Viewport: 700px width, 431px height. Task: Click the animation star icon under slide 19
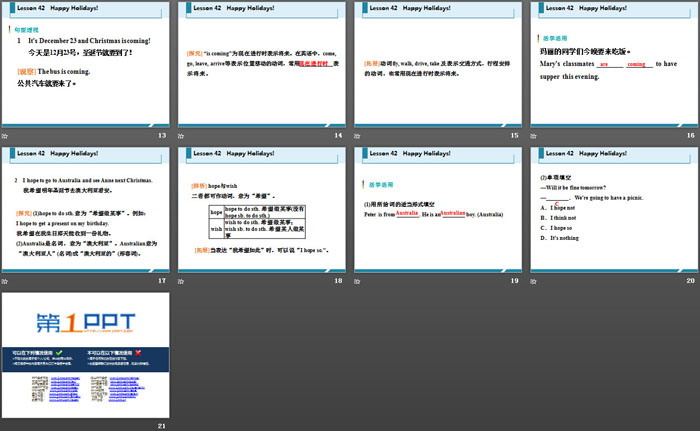[x=357, y=281]
